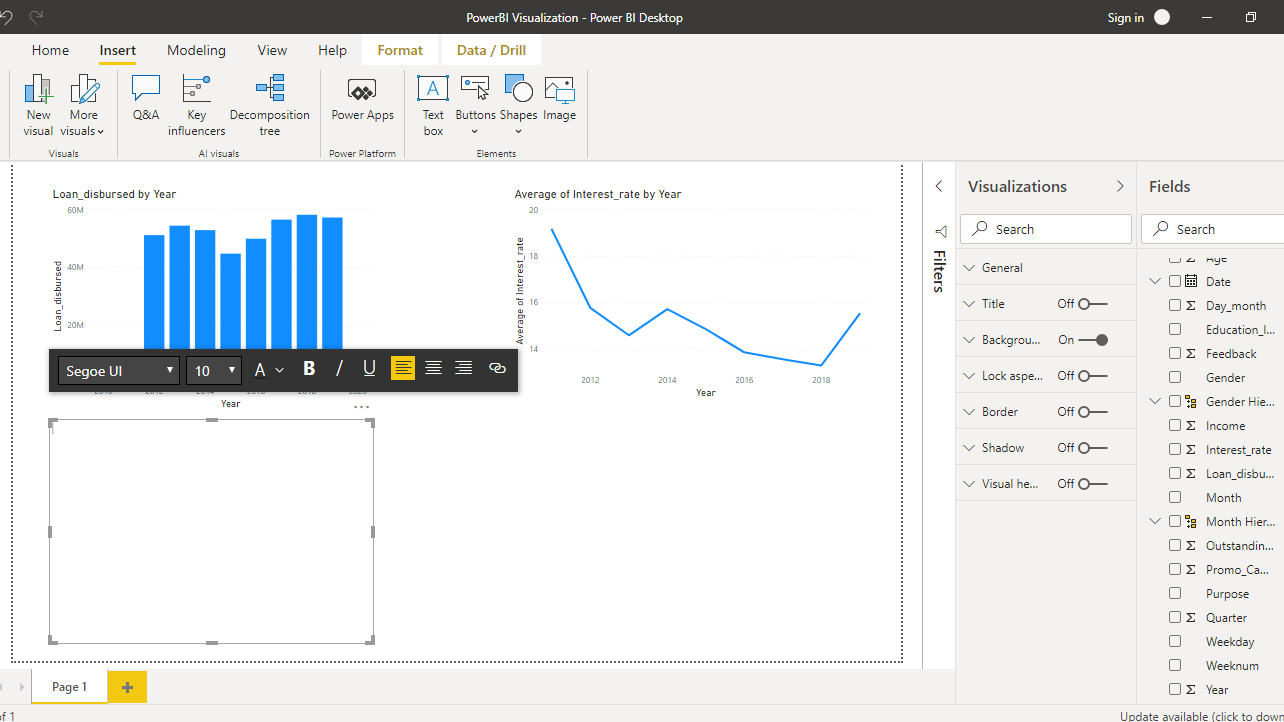Toggle the Border switch
Viewport: 1284px width, 722px height.
(x=1092, y=412)
